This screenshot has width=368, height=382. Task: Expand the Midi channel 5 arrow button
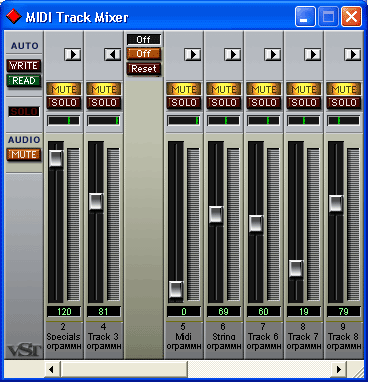[192, 54]
